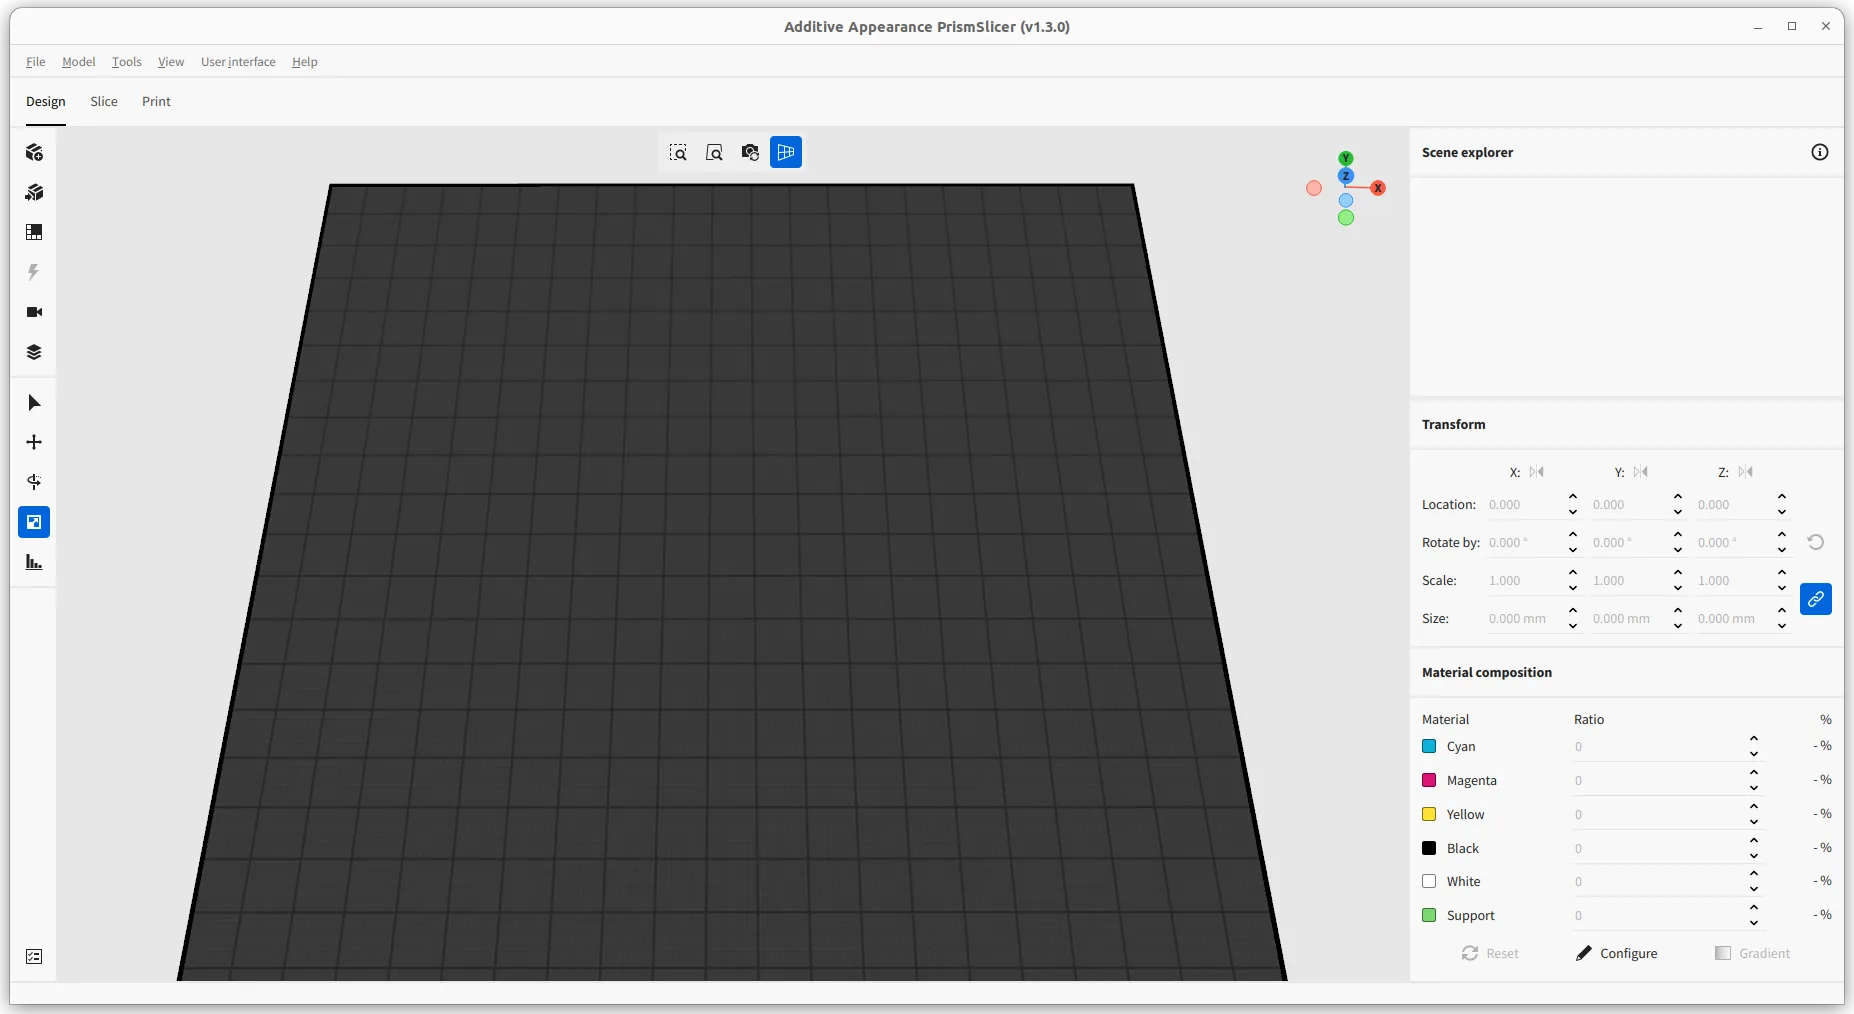
Task: Click the Magenta color swatch
Action: coord(1428,780)
